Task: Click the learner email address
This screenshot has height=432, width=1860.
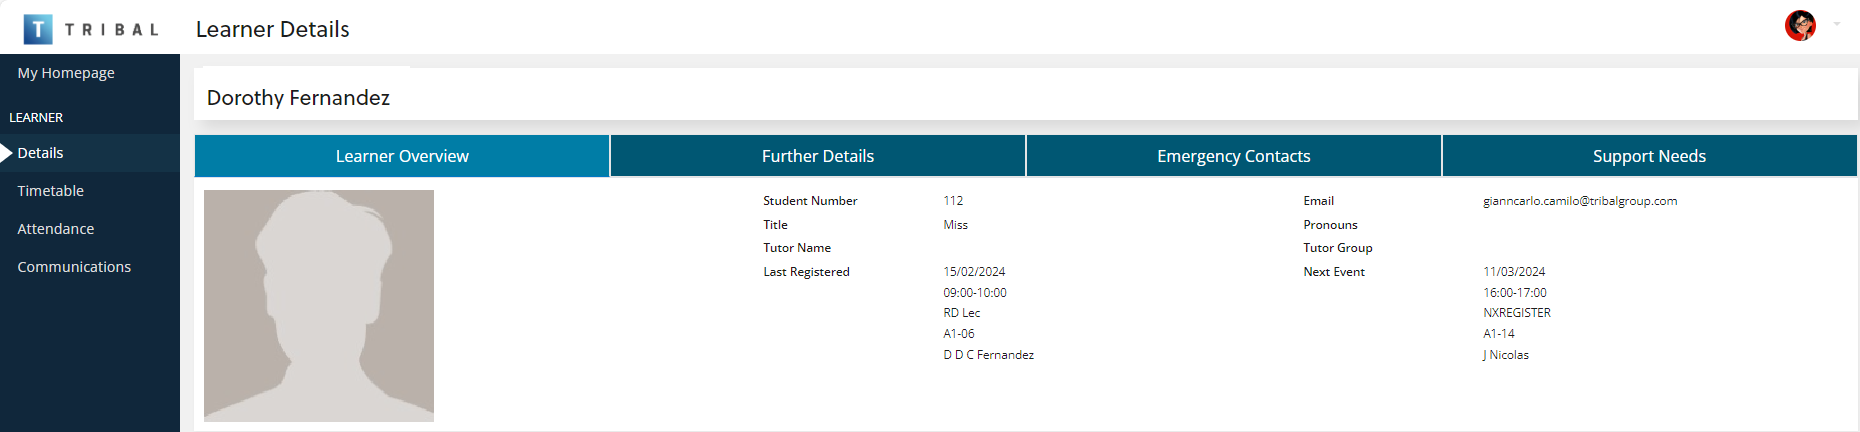Action: 1580,201
